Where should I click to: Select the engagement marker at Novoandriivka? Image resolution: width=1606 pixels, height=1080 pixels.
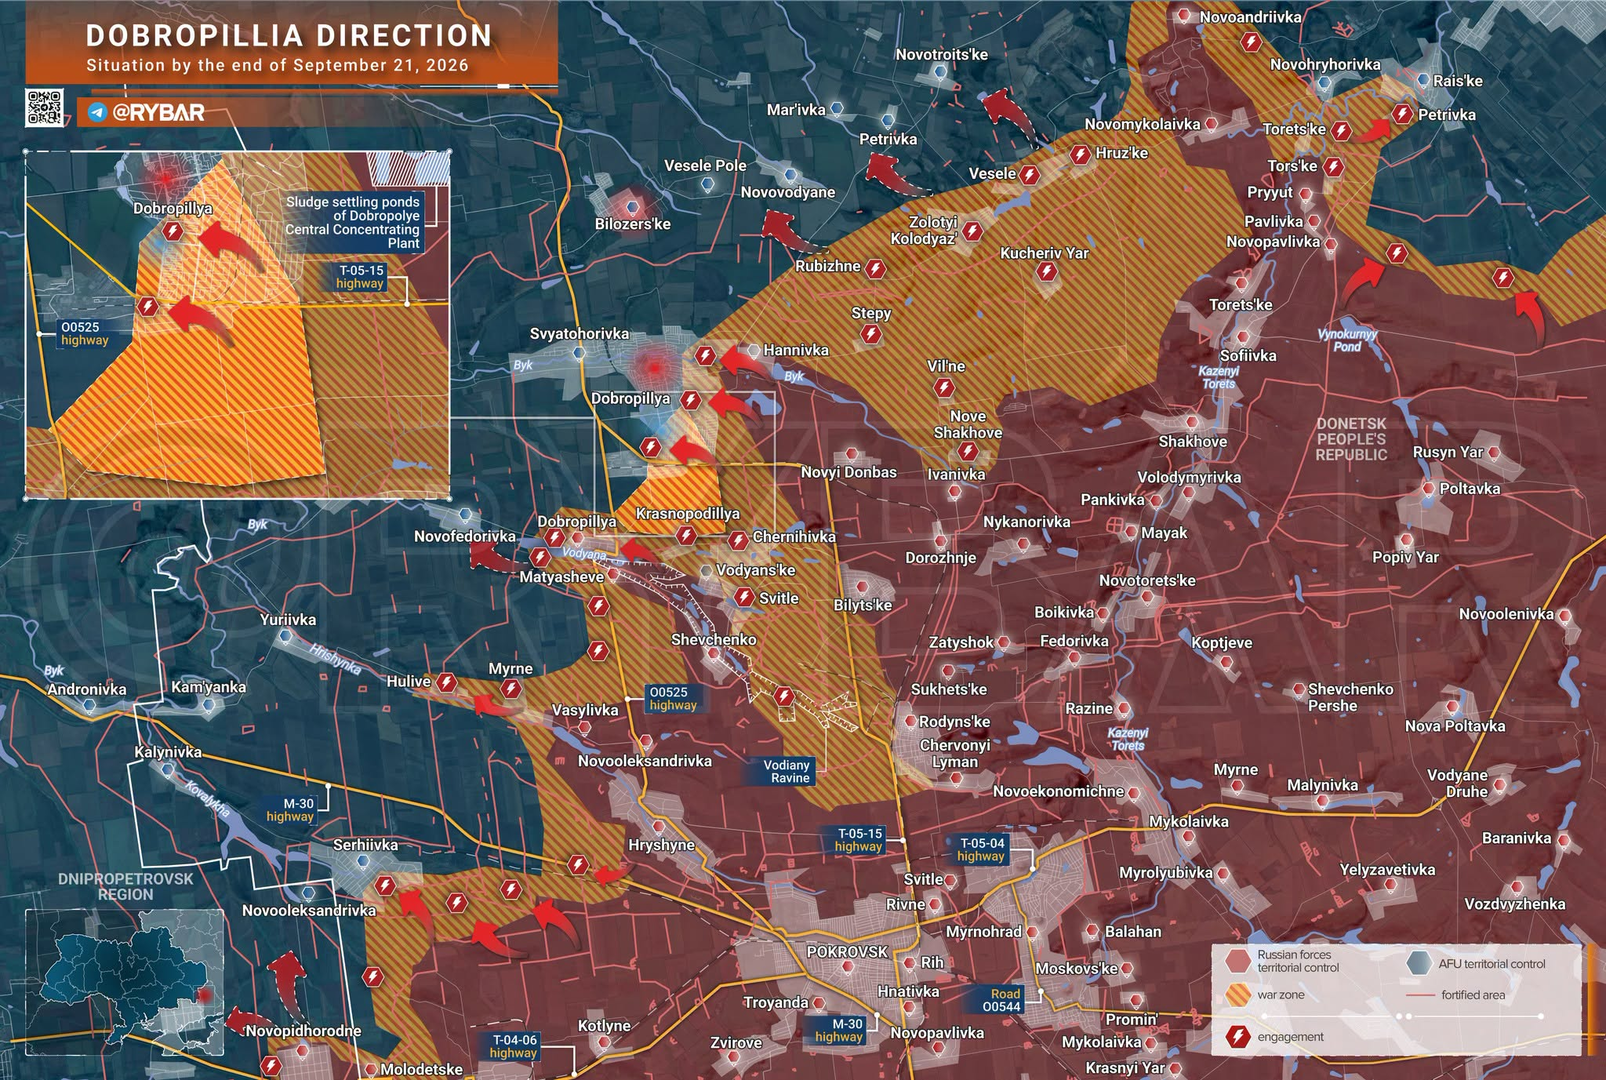coord(1250,42)
